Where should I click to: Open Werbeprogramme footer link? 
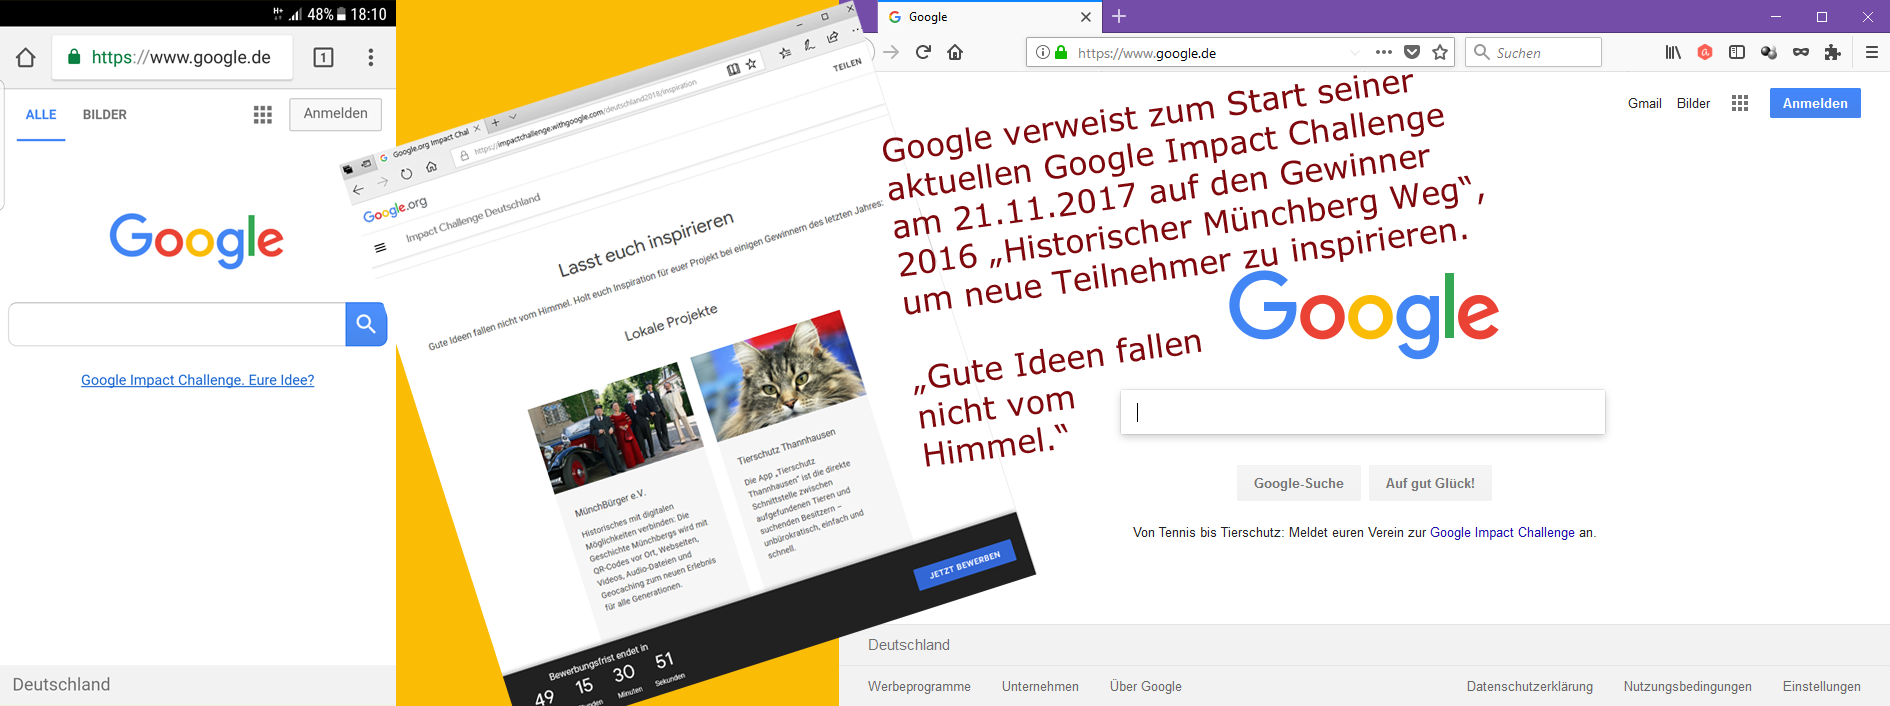coord(919,687)
